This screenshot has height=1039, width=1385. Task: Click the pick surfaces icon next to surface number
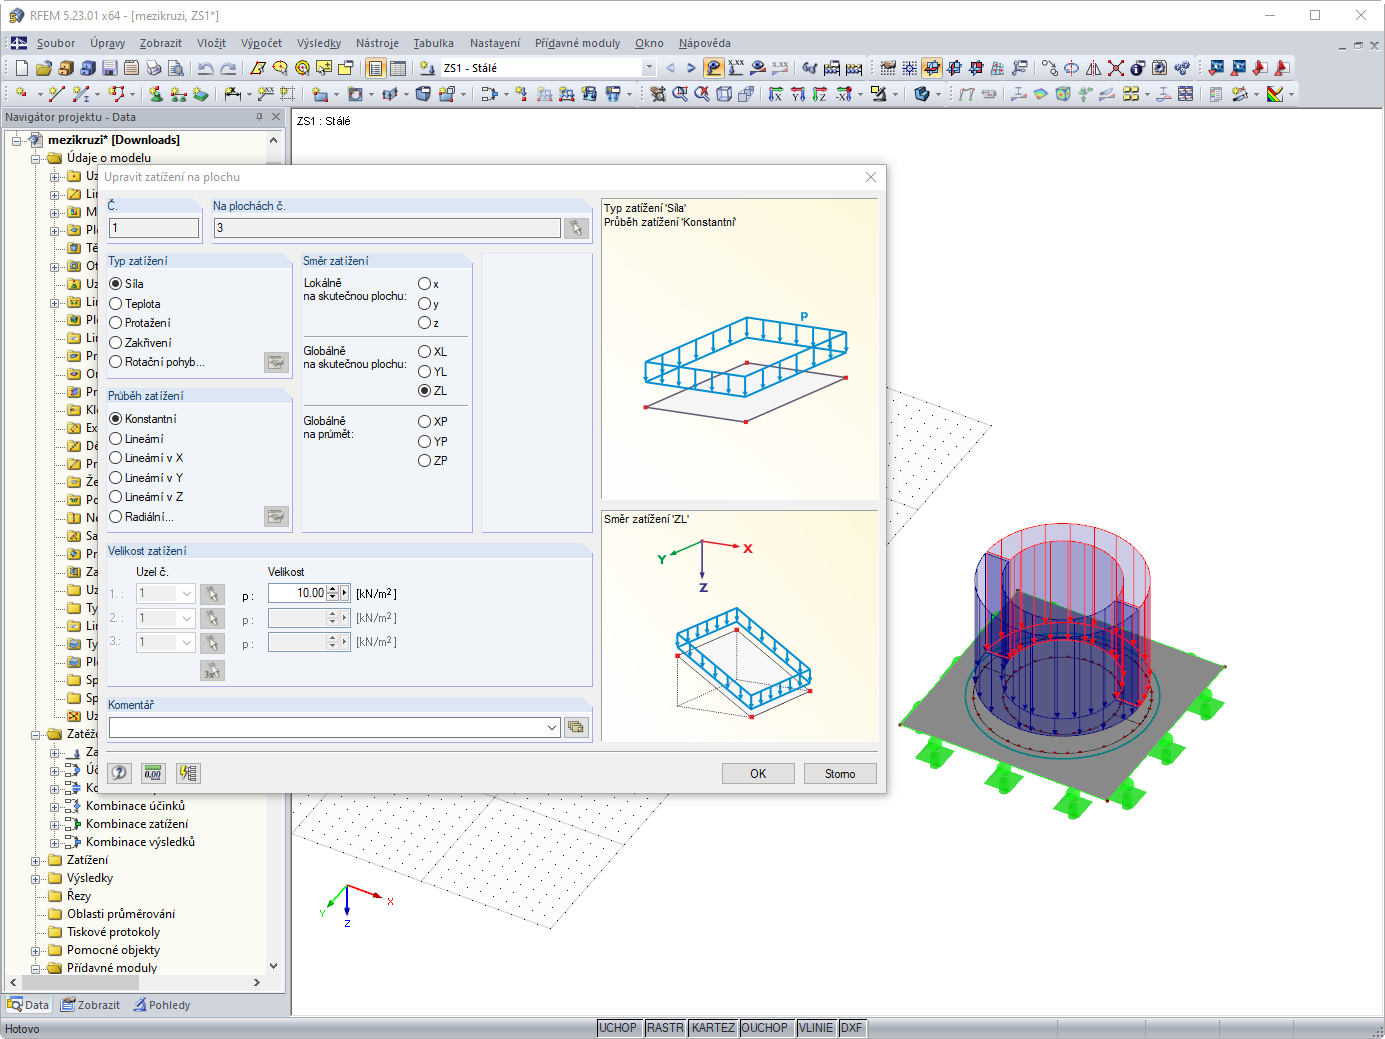[x=576, y=228]
